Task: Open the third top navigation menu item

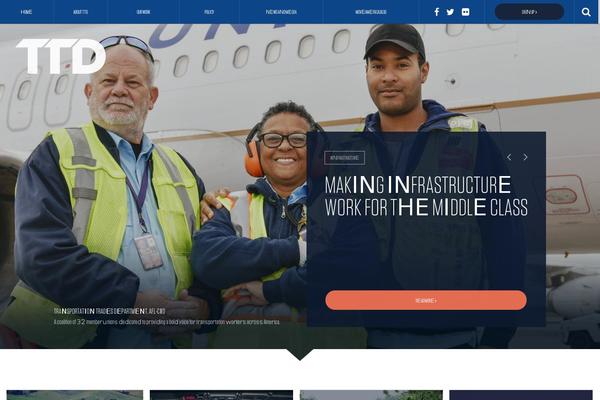Action: click(143, 12)
